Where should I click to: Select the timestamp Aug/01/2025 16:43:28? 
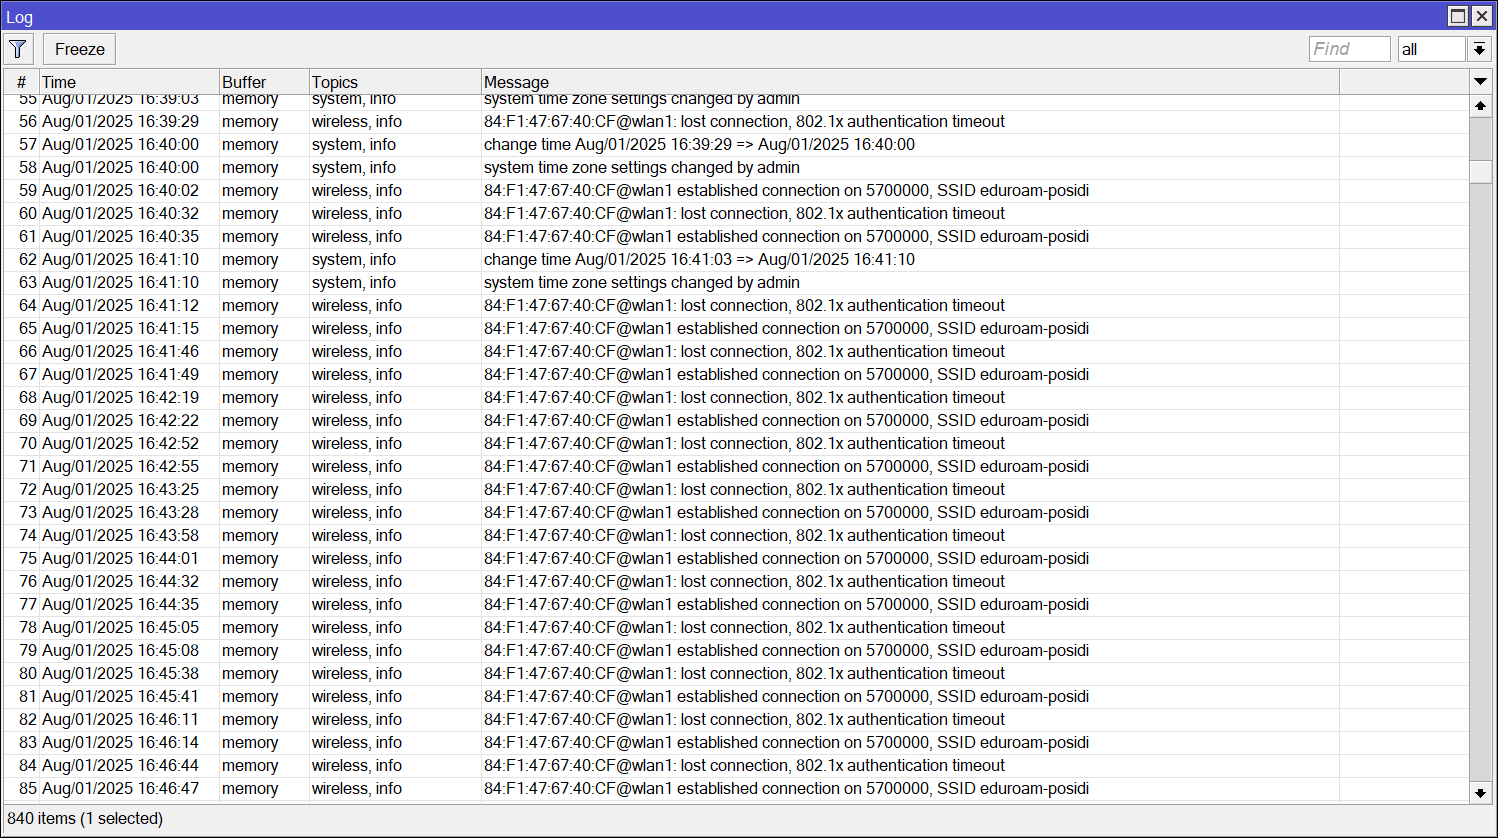click(x=120, y=512)
